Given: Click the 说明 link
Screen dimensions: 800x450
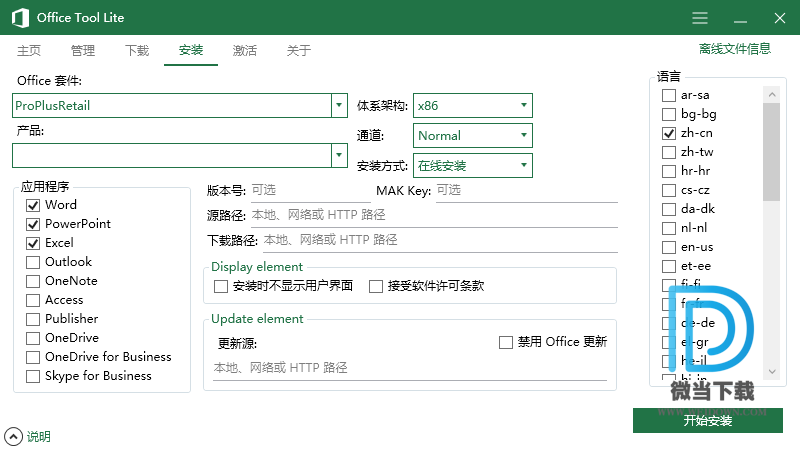Looking at the screenshot, I should click(39, 437).
